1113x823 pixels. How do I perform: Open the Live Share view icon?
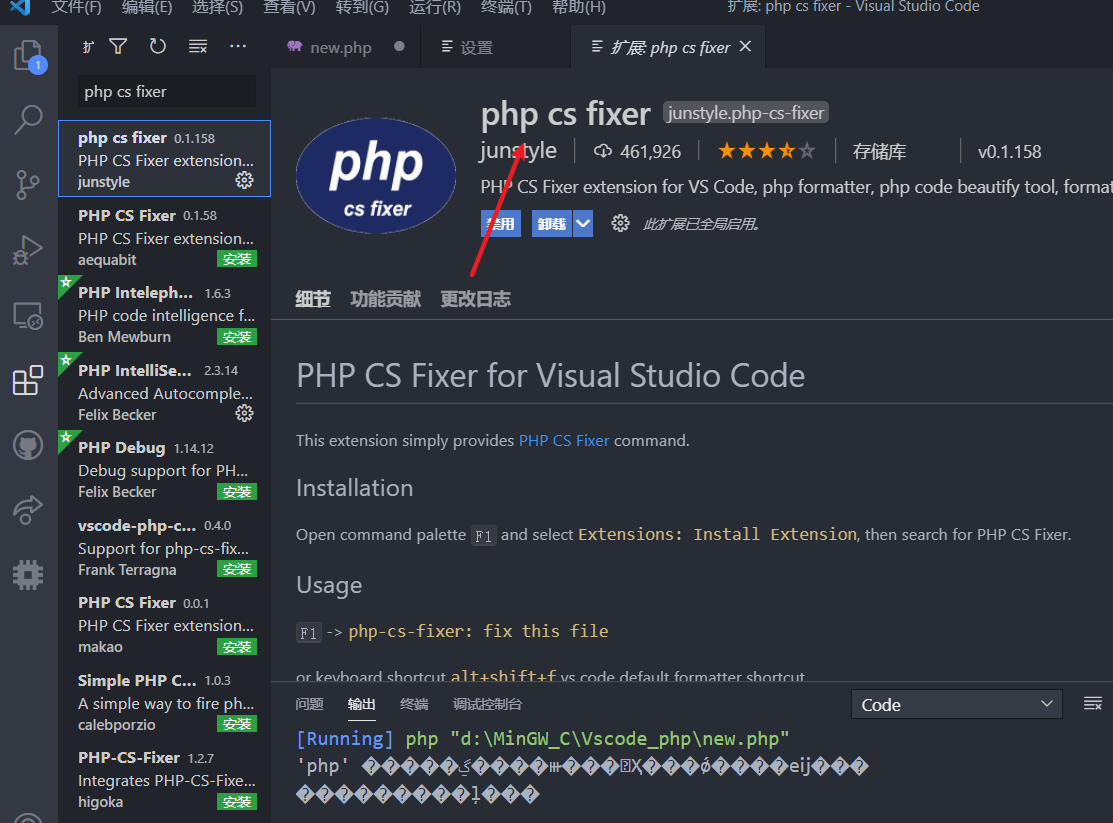click(28, 509)
